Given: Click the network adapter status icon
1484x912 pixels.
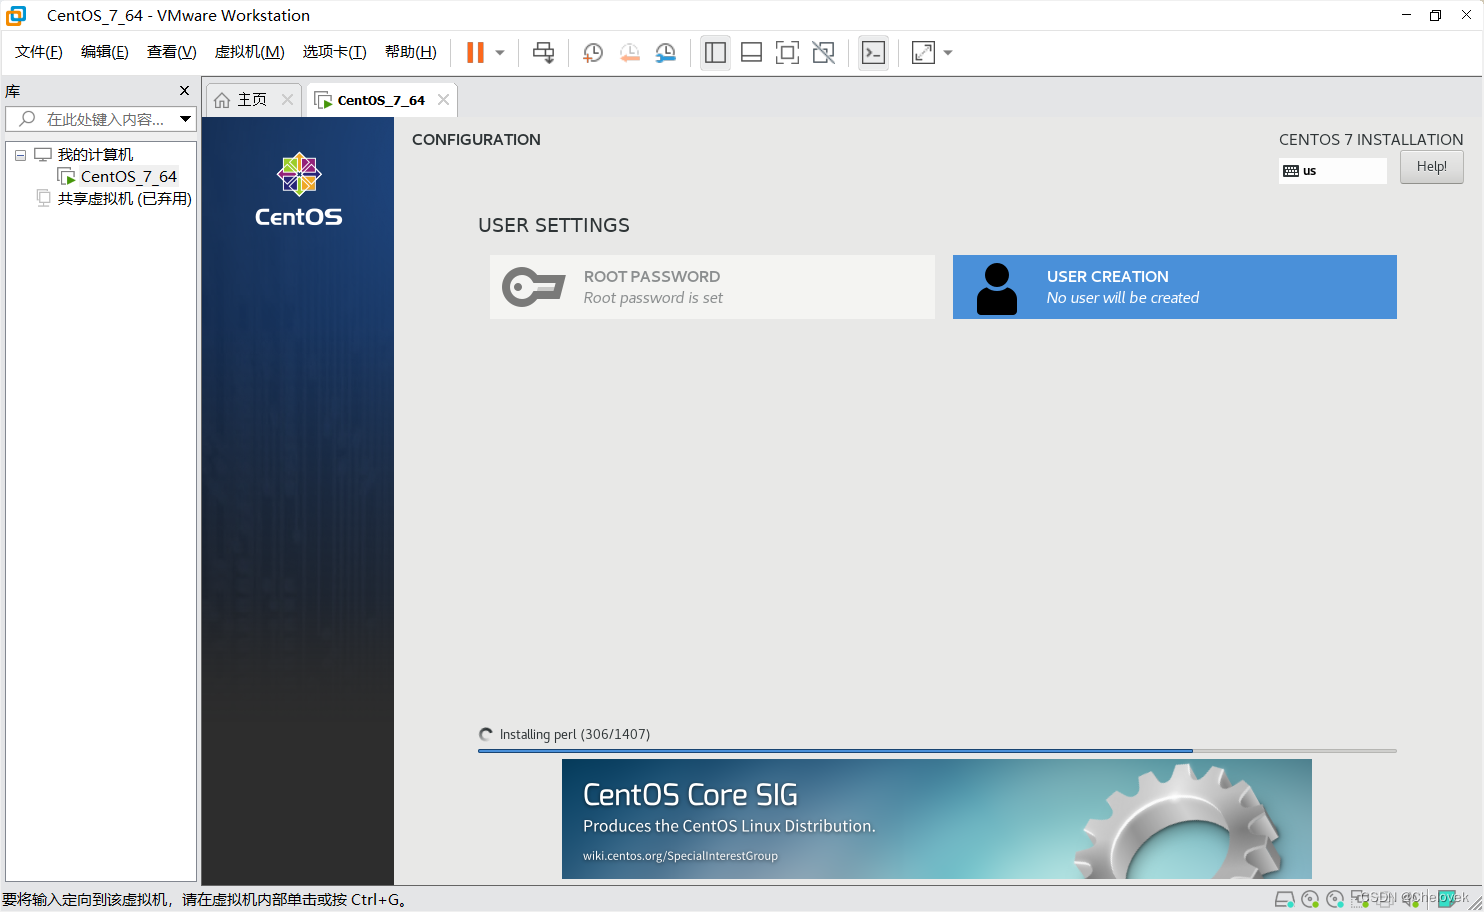Looking at the screenshot, I should 1360,899.
